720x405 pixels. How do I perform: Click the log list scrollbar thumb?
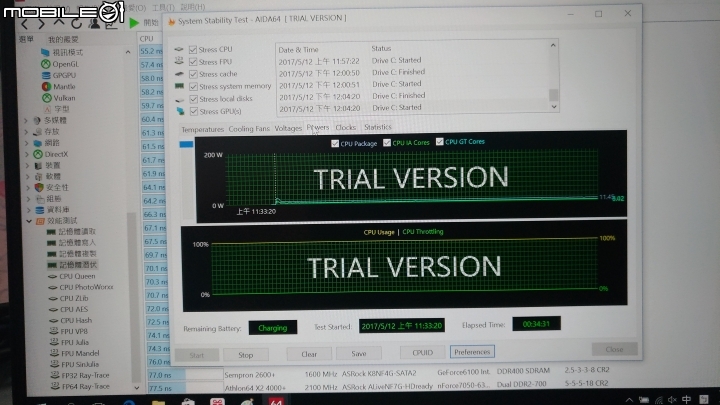point(553,95)
